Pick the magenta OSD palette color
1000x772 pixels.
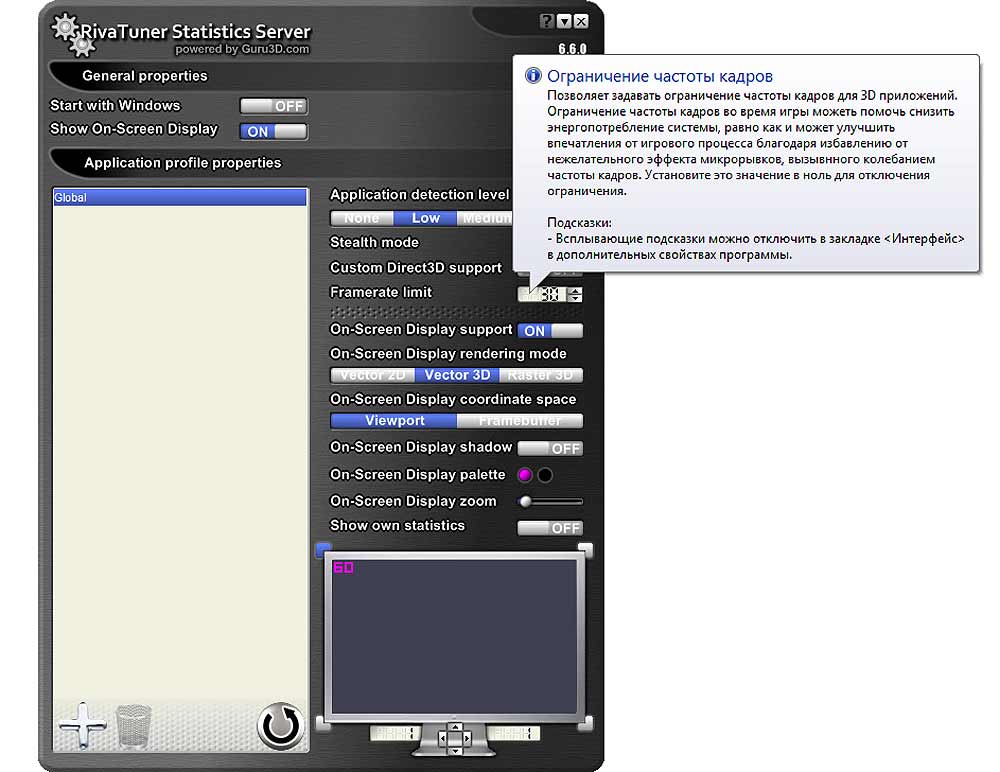coord(525,475)
